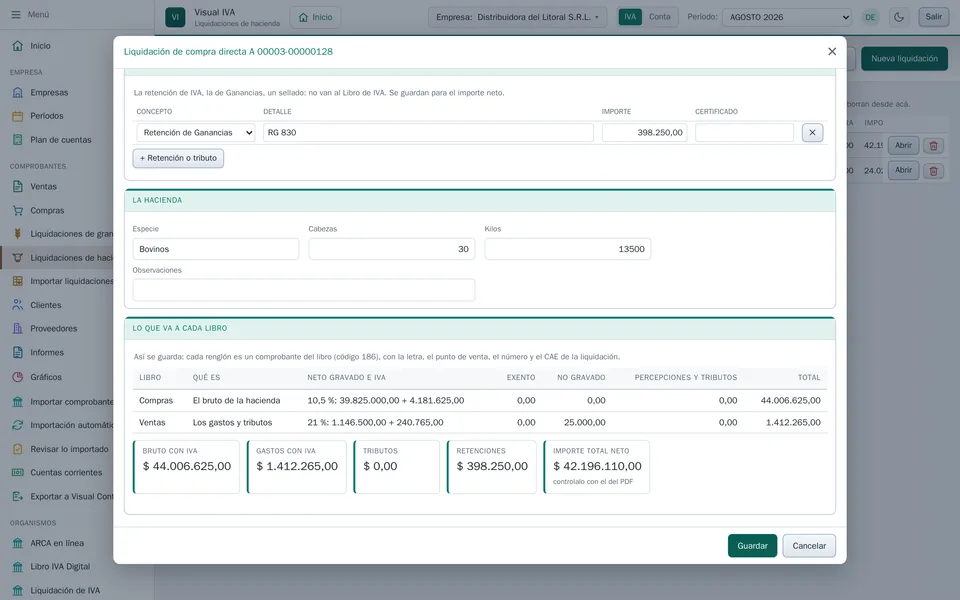Click the Inicio button in the header
This screenshot has width=960, height=600.
[315, 17]
